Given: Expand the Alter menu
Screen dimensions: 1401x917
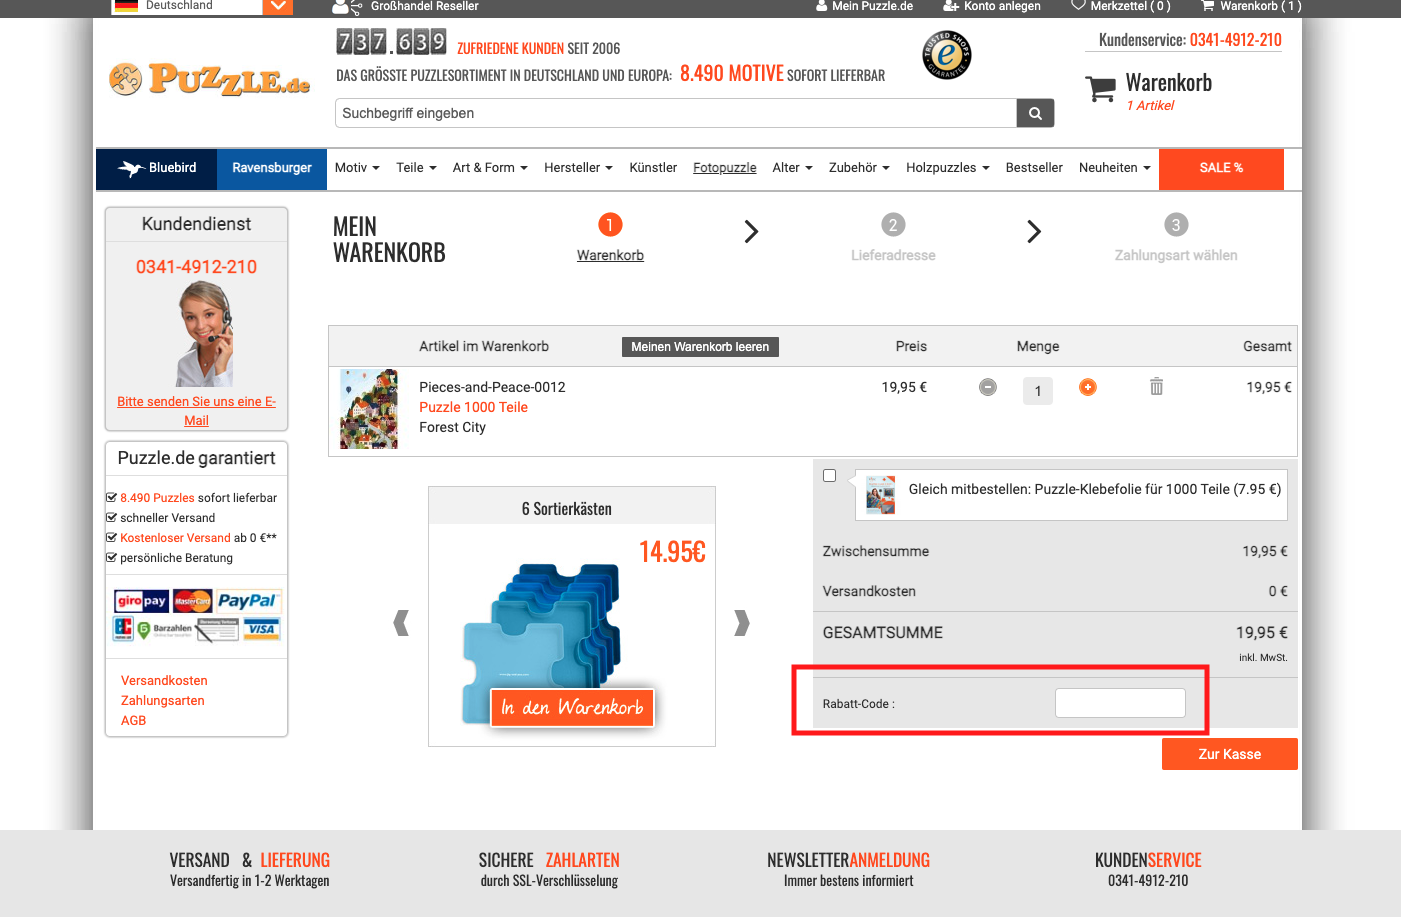Looking at the screenshot, I should click(792, 168).
